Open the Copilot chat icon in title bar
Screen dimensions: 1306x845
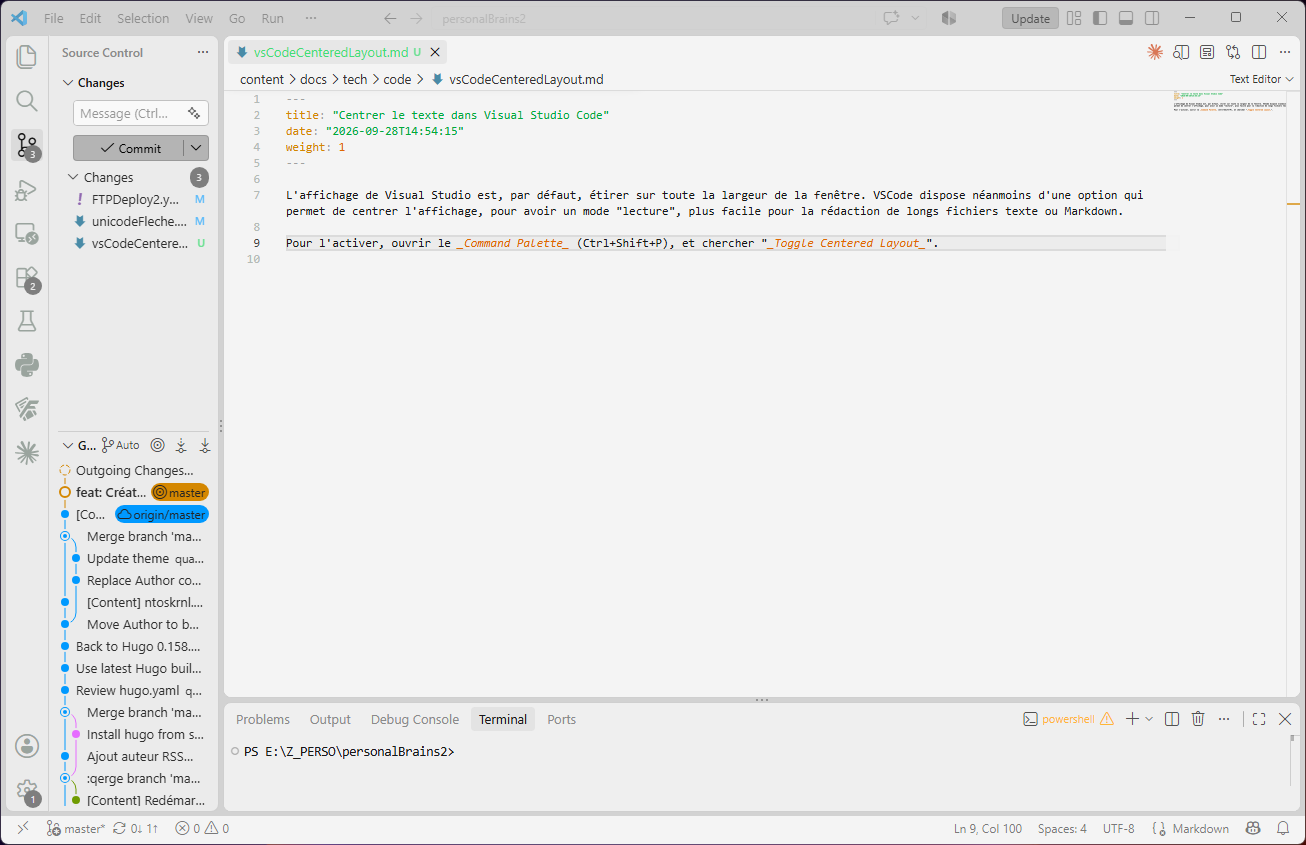click(x=891, y=18)
